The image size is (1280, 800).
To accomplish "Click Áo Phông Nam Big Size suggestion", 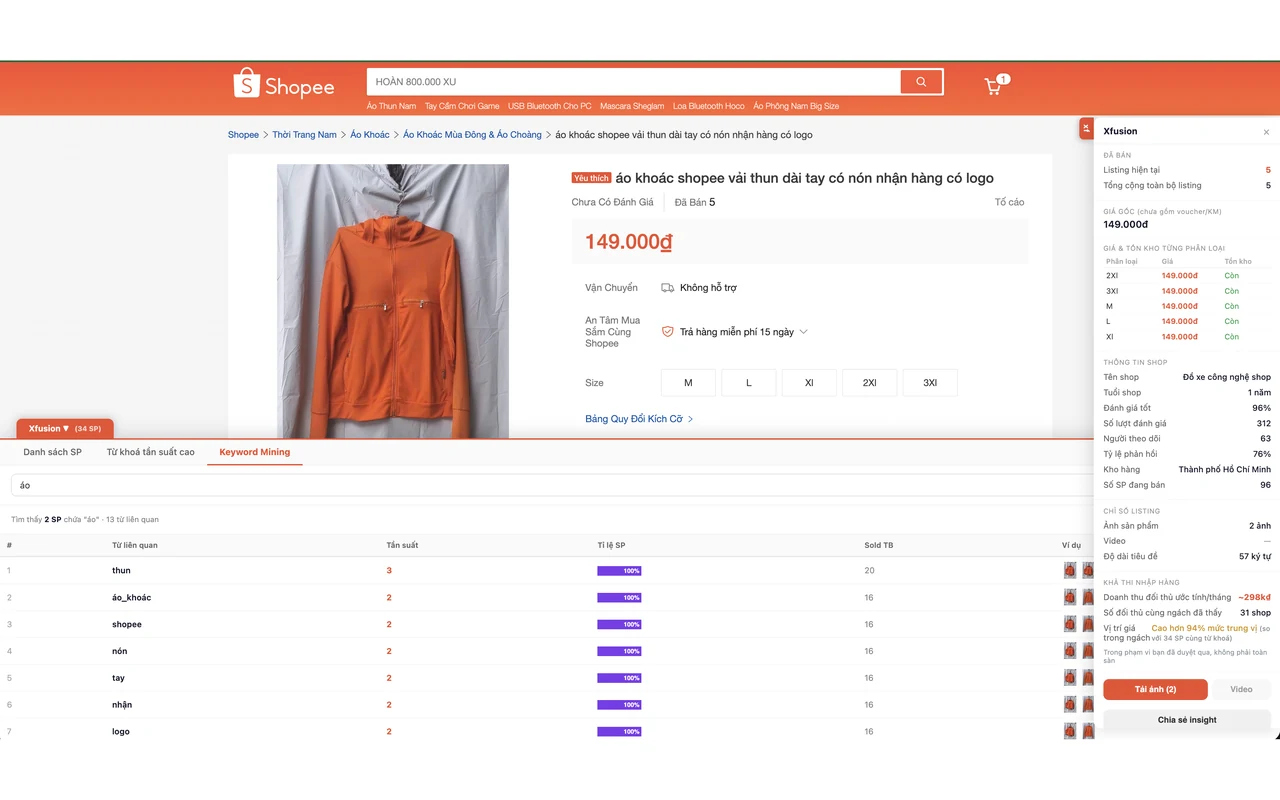I will (x=796, y=106).
